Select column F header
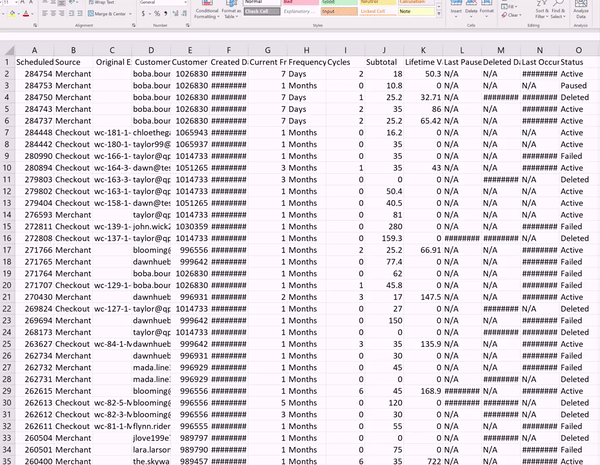The width and height of the screenshot is (600, 465). click(229, 50)
